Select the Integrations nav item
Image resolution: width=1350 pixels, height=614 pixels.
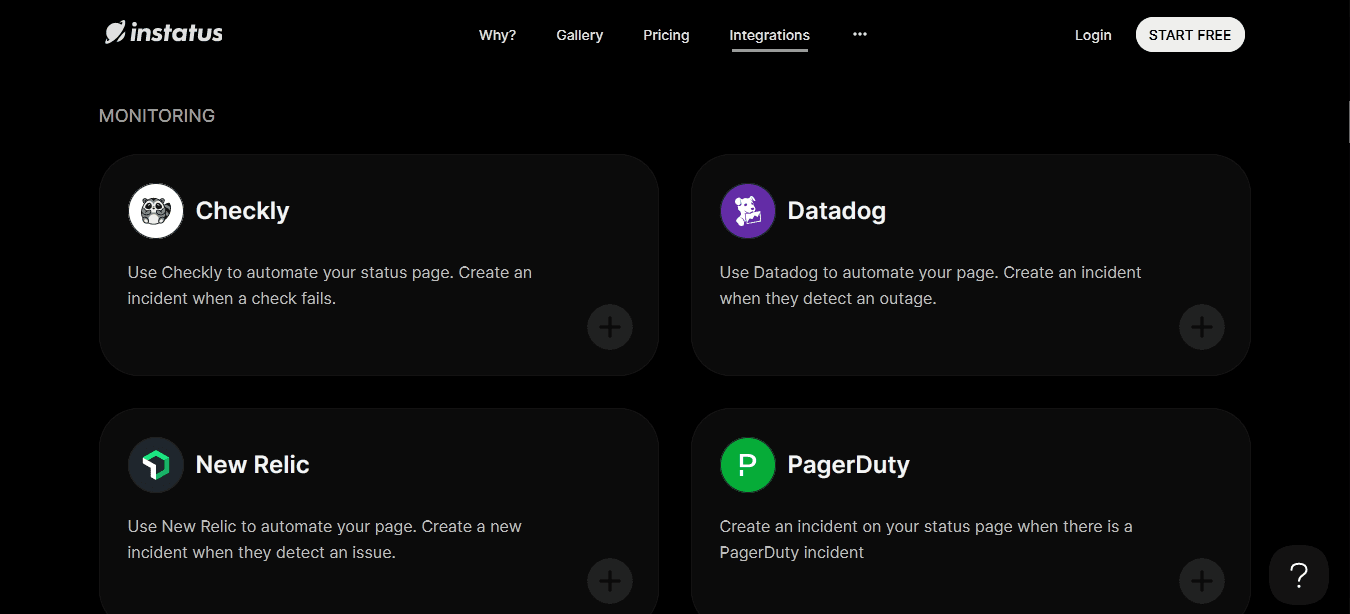[770, 35]
